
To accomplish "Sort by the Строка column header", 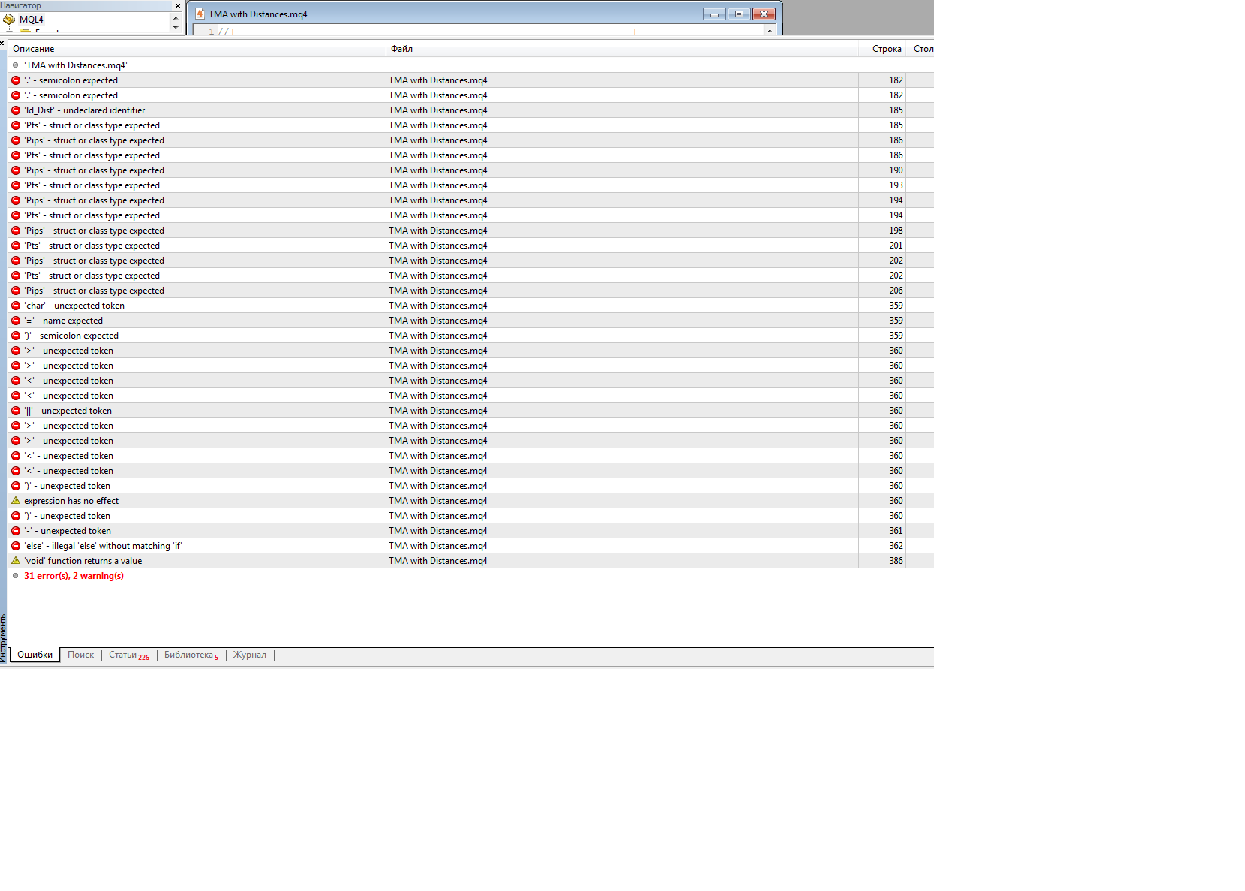I will click(x=882, y=49).
